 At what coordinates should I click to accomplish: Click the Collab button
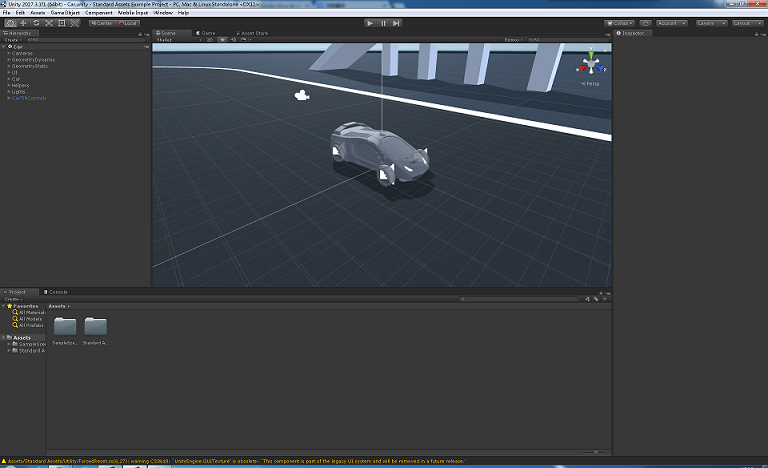(620, 22)
